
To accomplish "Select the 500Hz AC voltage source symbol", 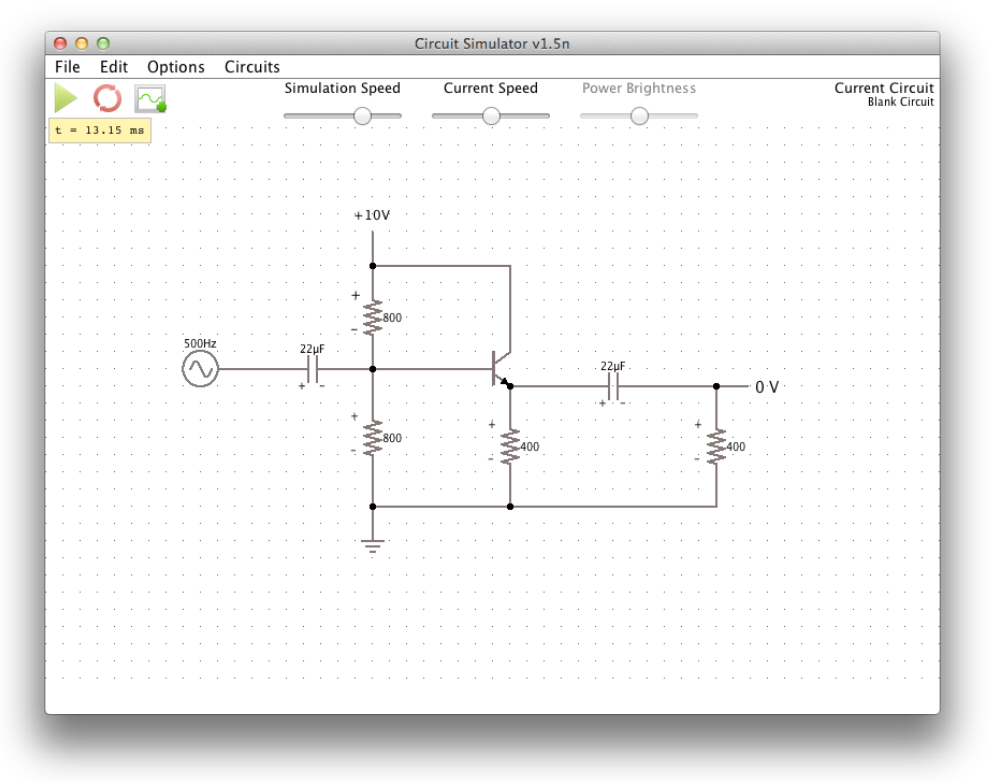I will coord(200,369).
